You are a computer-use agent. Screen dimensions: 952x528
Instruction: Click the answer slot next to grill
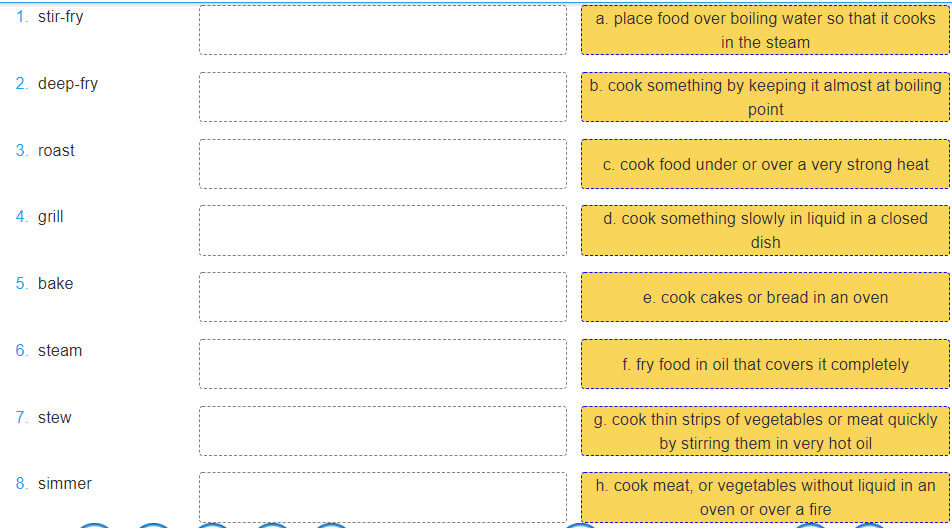point(382,230)
